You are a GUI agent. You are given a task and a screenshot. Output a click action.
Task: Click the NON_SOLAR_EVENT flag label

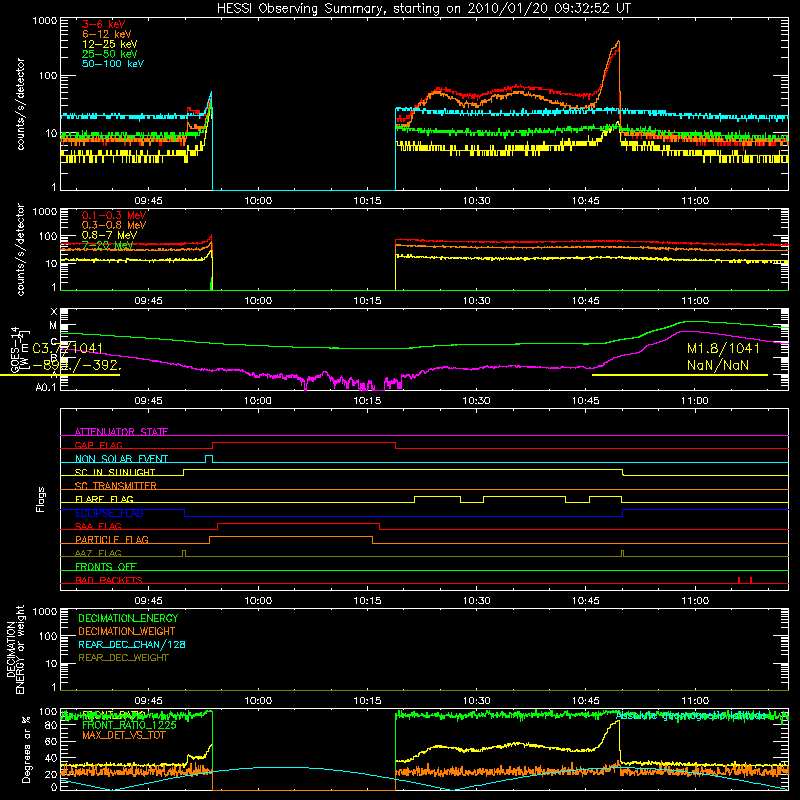(x=121, y=459)
